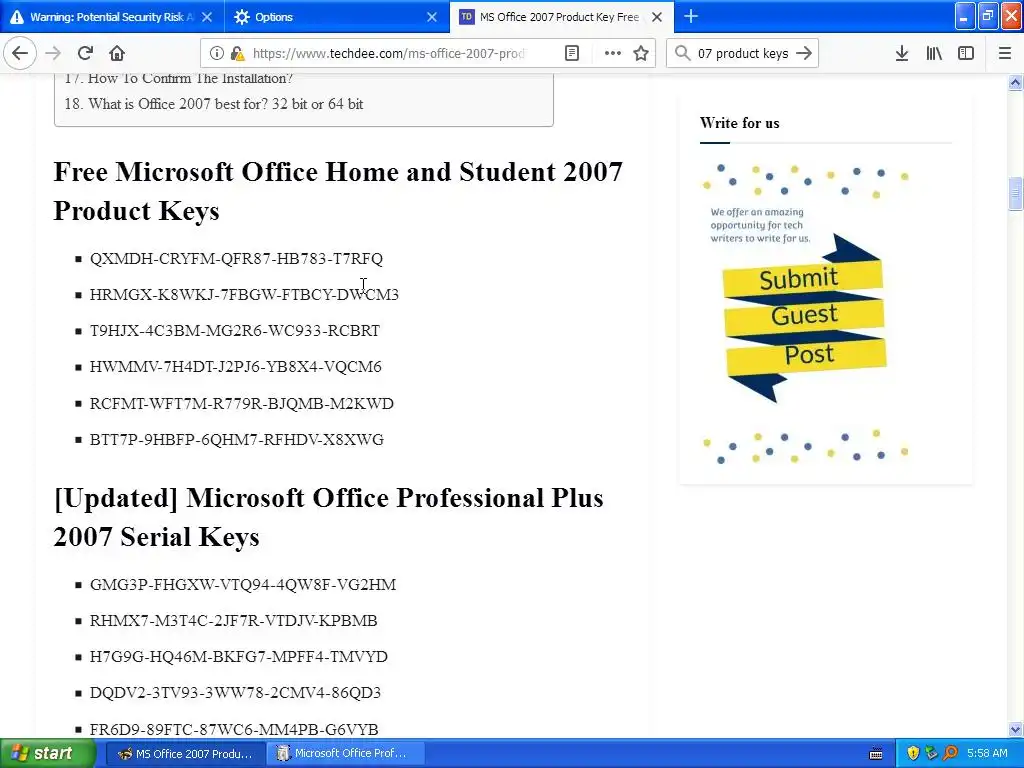Close the MS Office 2007 Product Key tab
1024x768 pixels.
pos(657,17)
